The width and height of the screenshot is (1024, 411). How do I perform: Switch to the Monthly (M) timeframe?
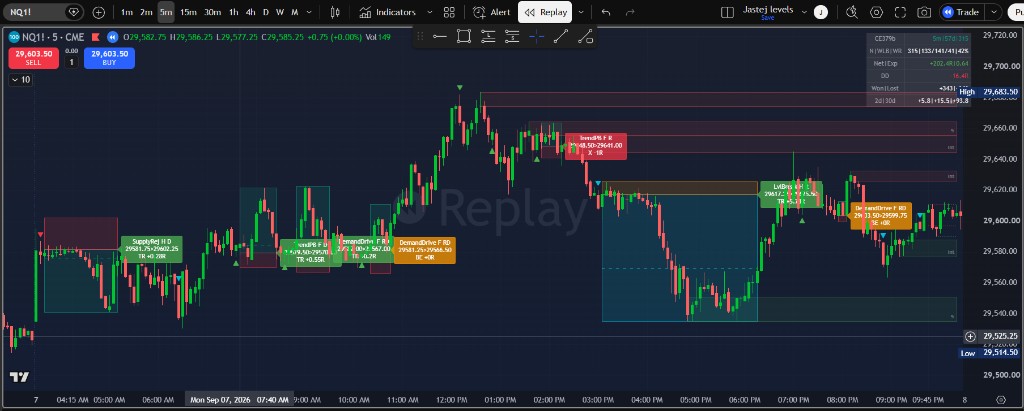coord(295,12)
